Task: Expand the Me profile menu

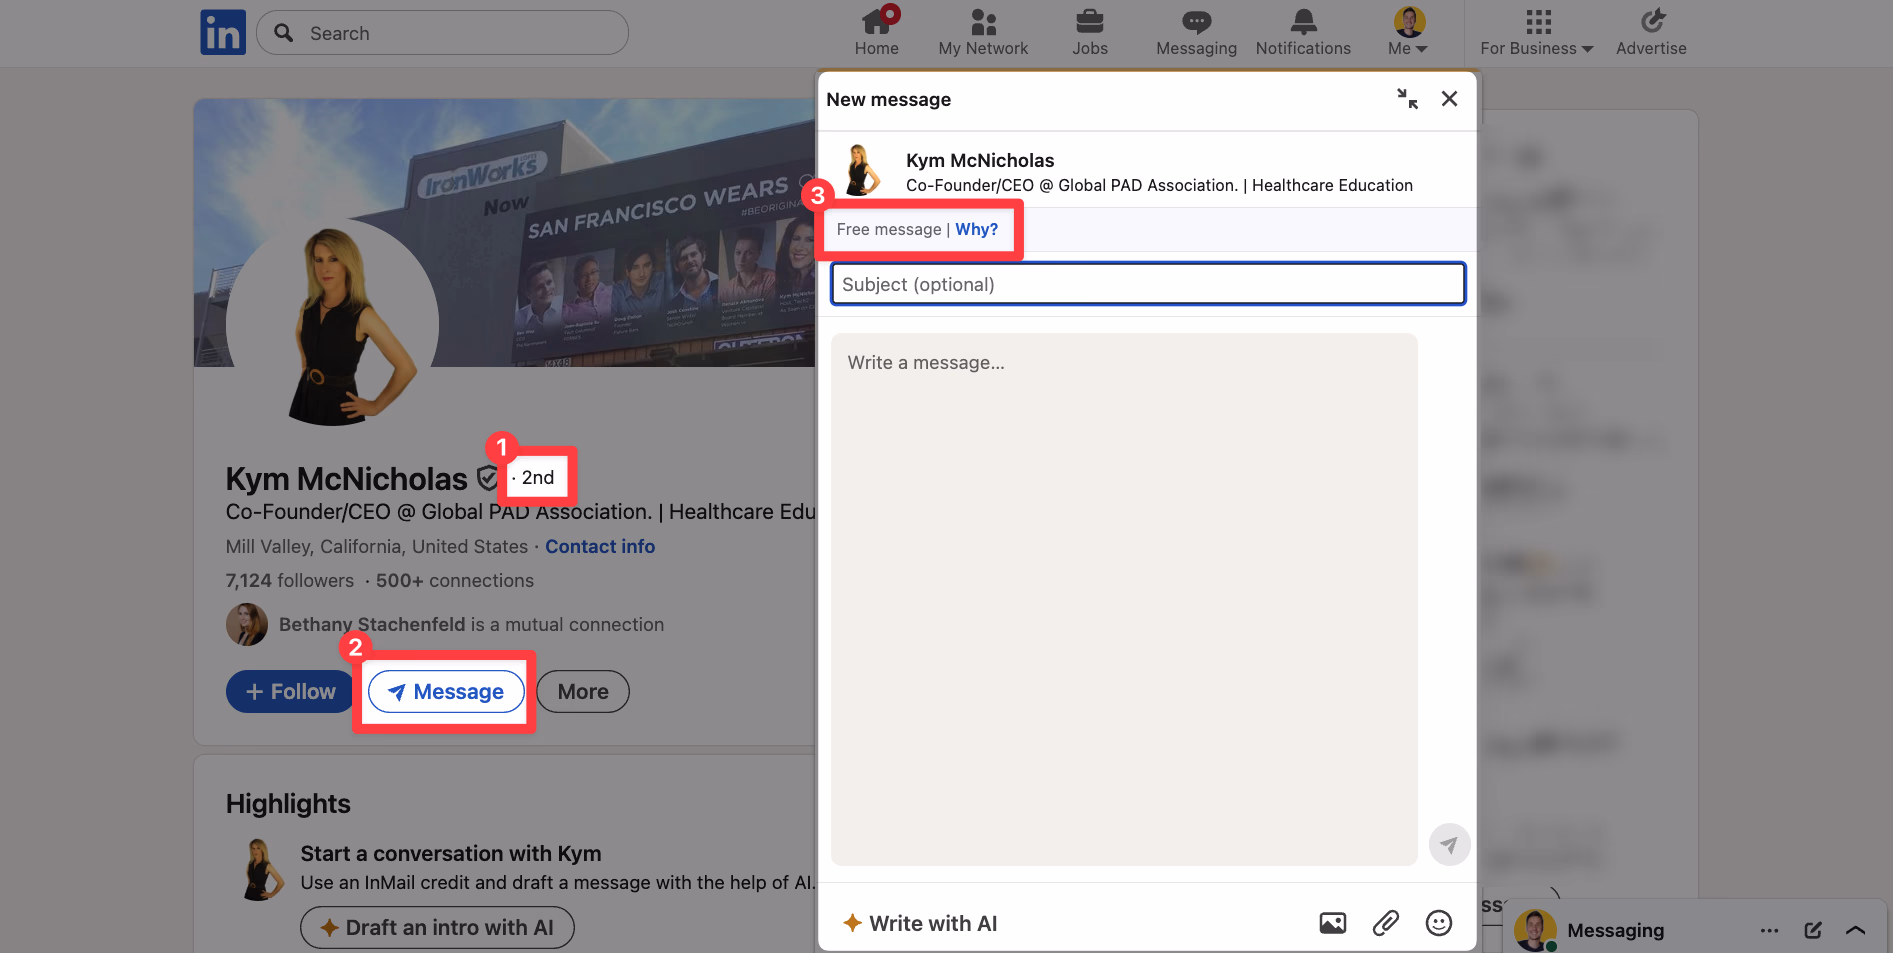Action: click(1408, 32)
